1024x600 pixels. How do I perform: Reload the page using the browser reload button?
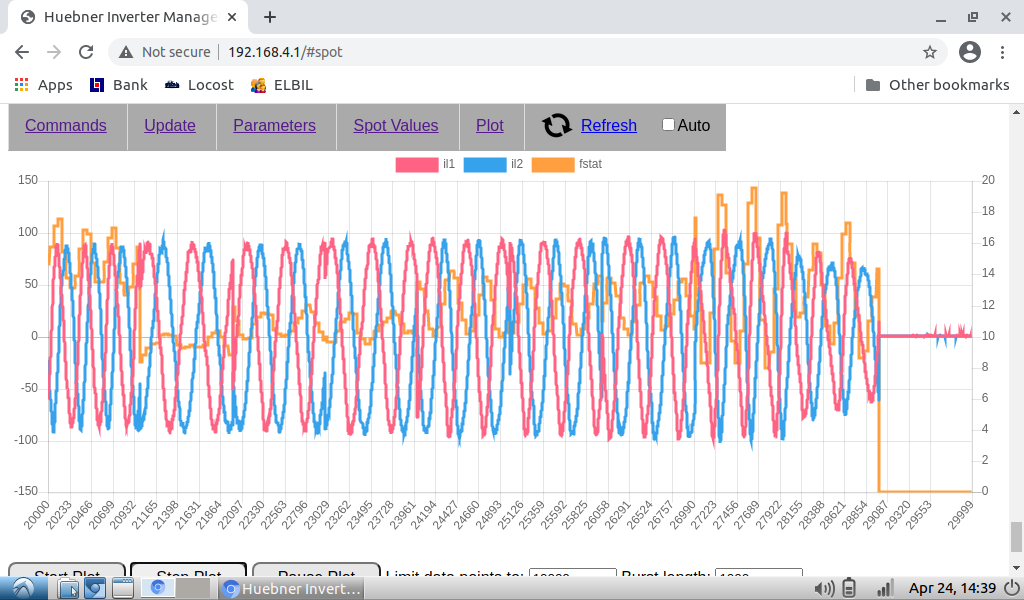pos(86,52)
